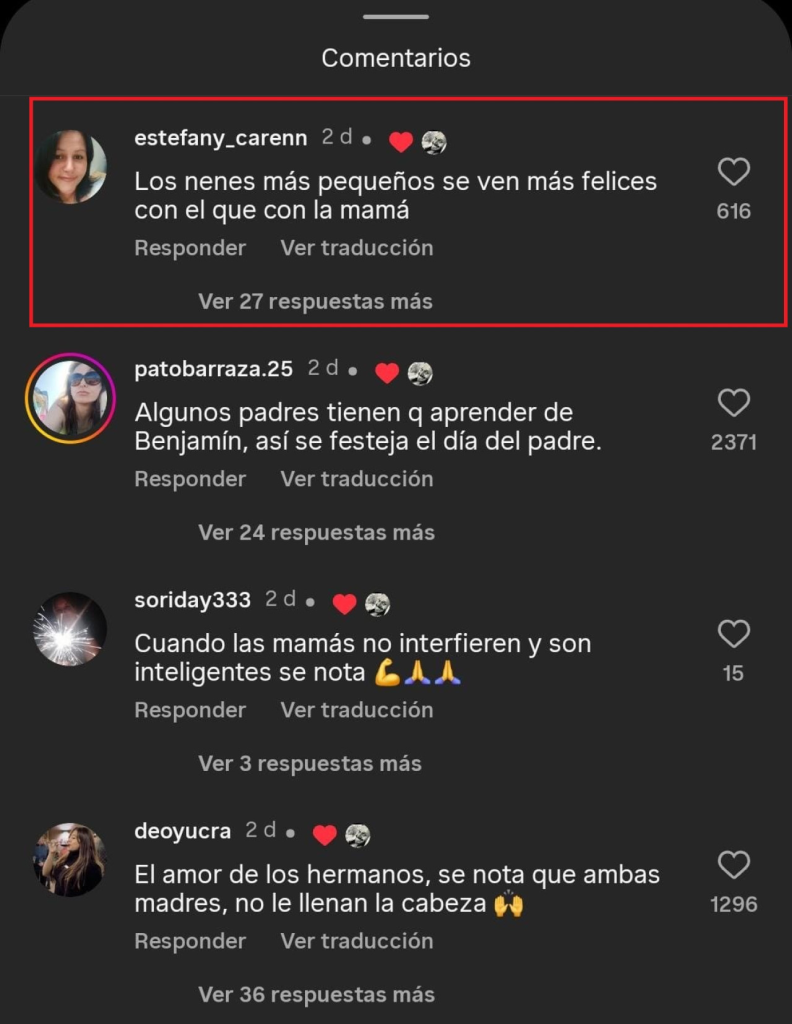Screen dimensions: 792x1024
Task: Tap soriday333's profile avatar
Action: (70, 629)
